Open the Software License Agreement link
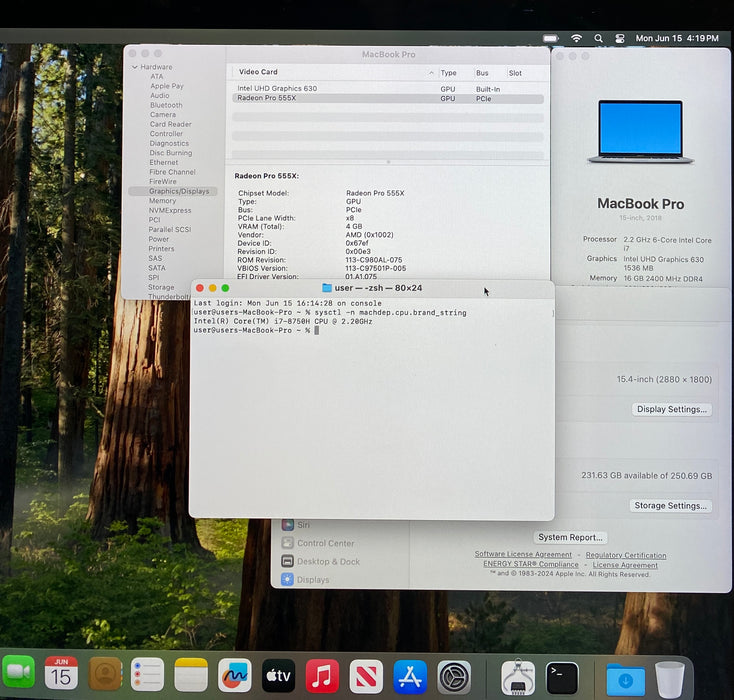This screenshot has width=734, height=700. point(523,554)
